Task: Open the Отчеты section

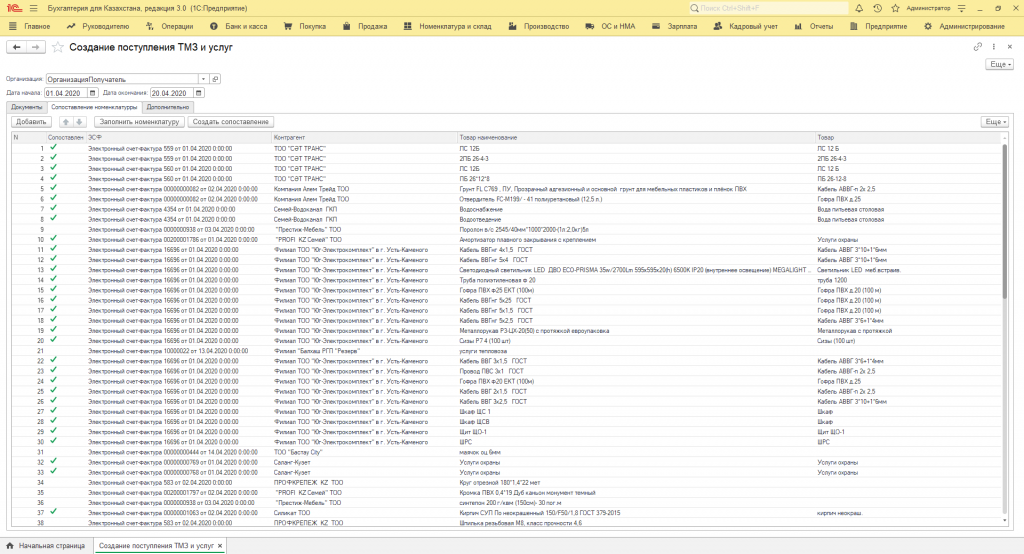Action: pyautogui.click(x=814, y=26)
